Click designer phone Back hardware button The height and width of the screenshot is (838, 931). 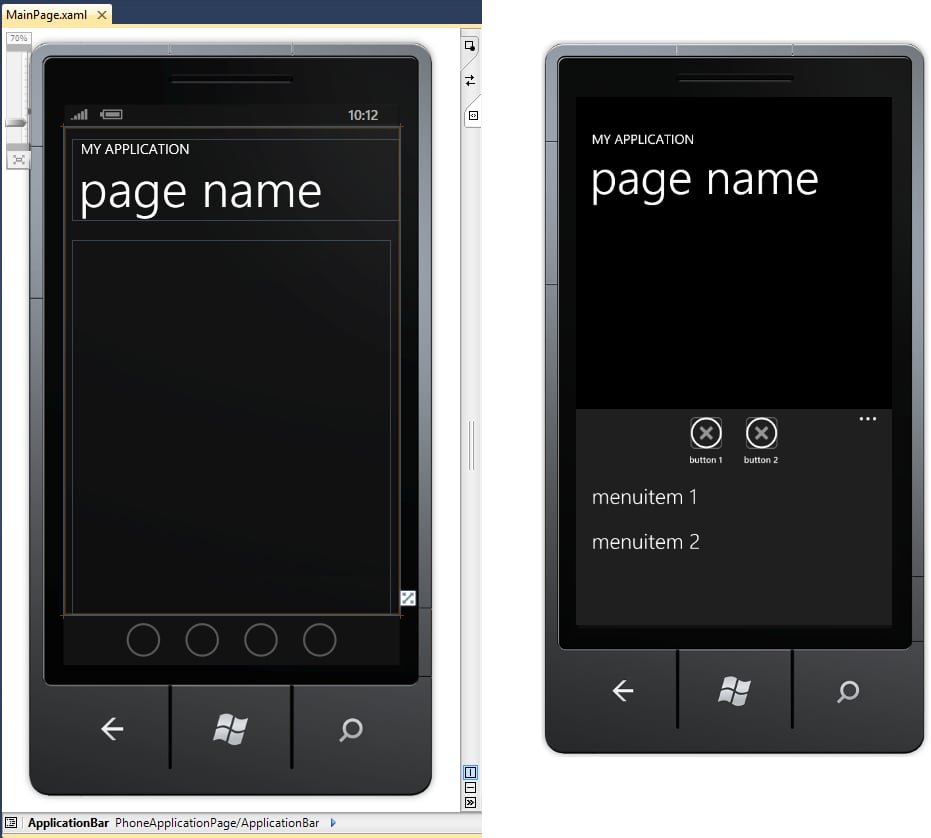click(112, 729)
